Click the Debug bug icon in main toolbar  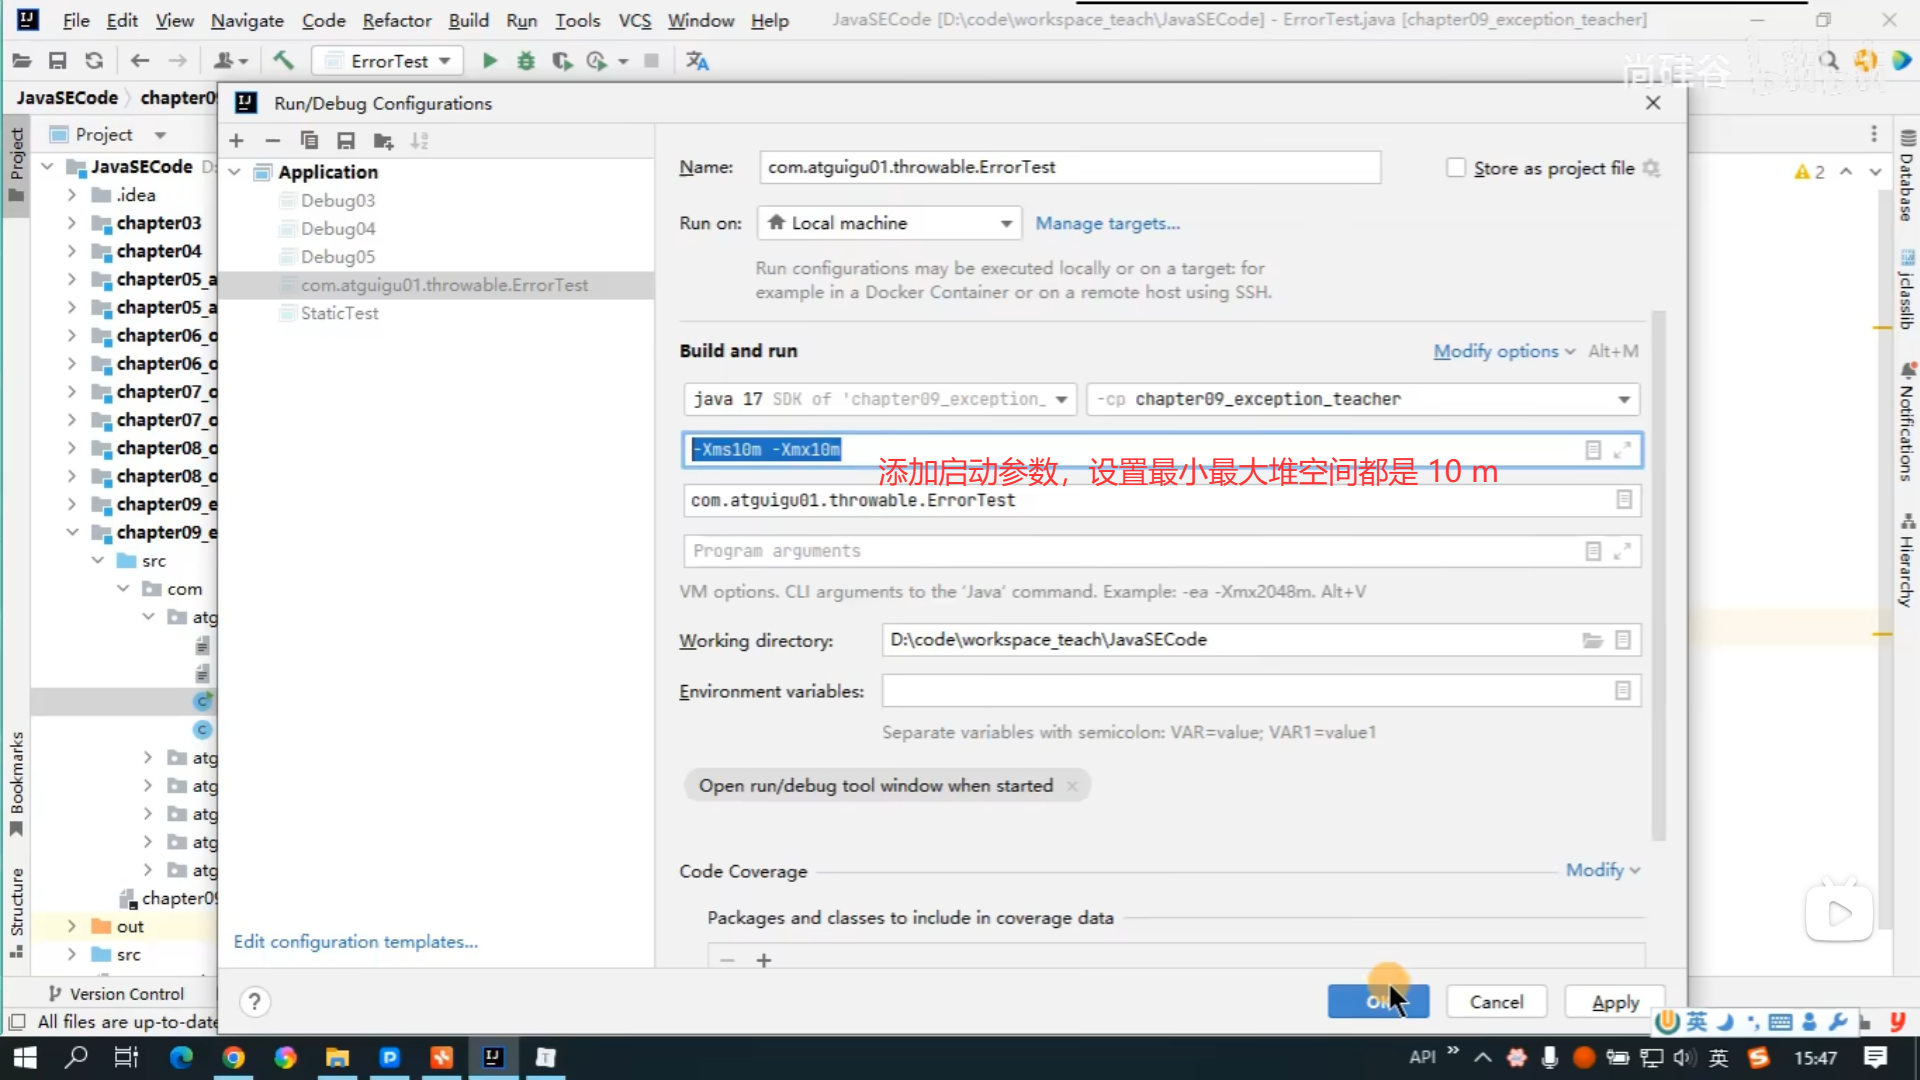tap(525, 61)
